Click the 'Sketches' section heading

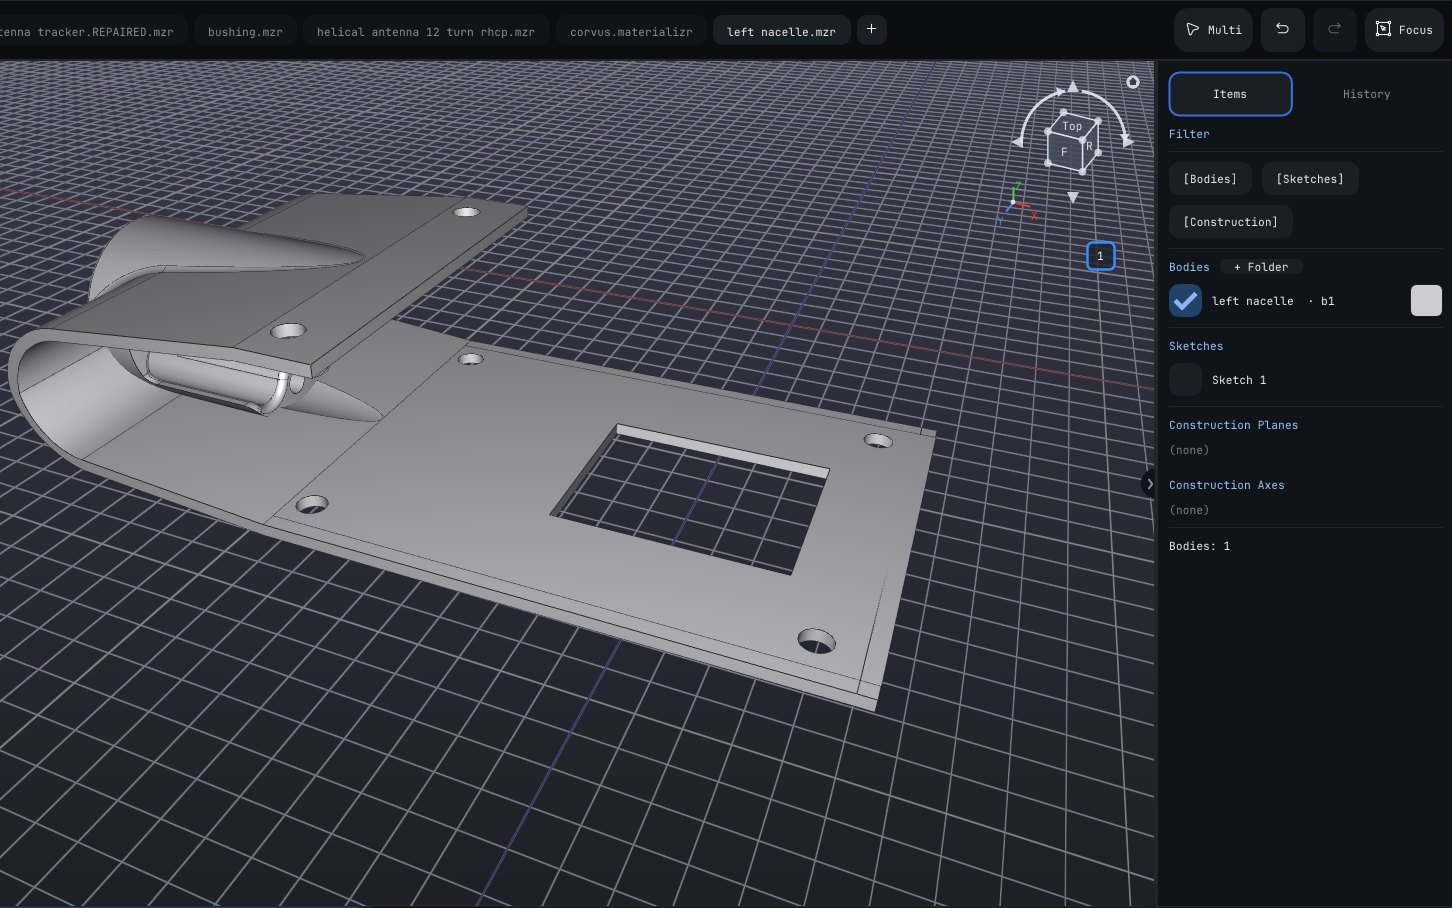pos(1196,346)
